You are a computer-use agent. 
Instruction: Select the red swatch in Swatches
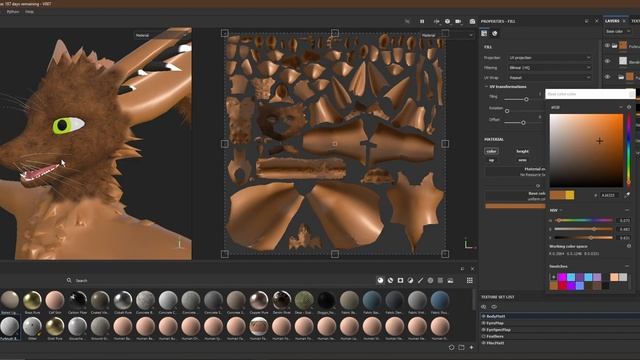pyautogui.click(x=562, y=286)
